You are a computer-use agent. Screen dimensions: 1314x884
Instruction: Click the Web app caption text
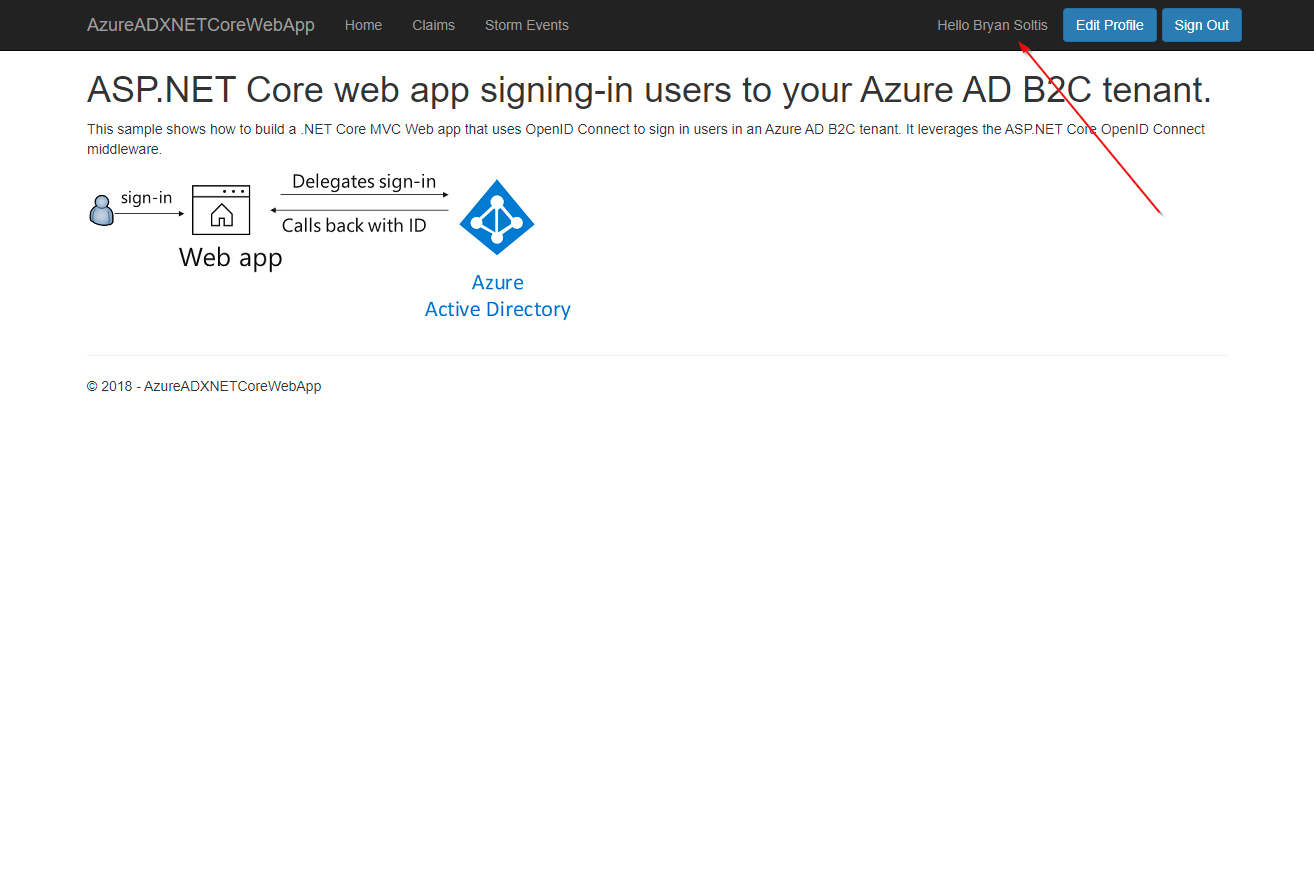[x=230, y=257]
